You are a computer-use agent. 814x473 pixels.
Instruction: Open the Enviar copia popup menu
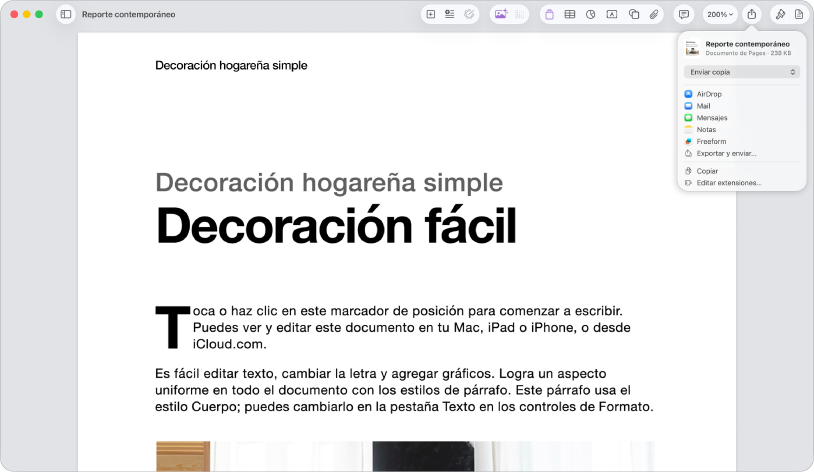742,72
